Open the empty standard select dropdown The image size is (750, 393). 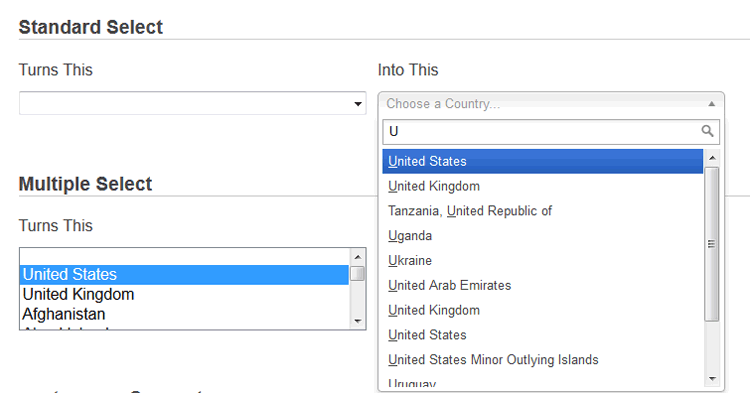(x=193, y=103)
